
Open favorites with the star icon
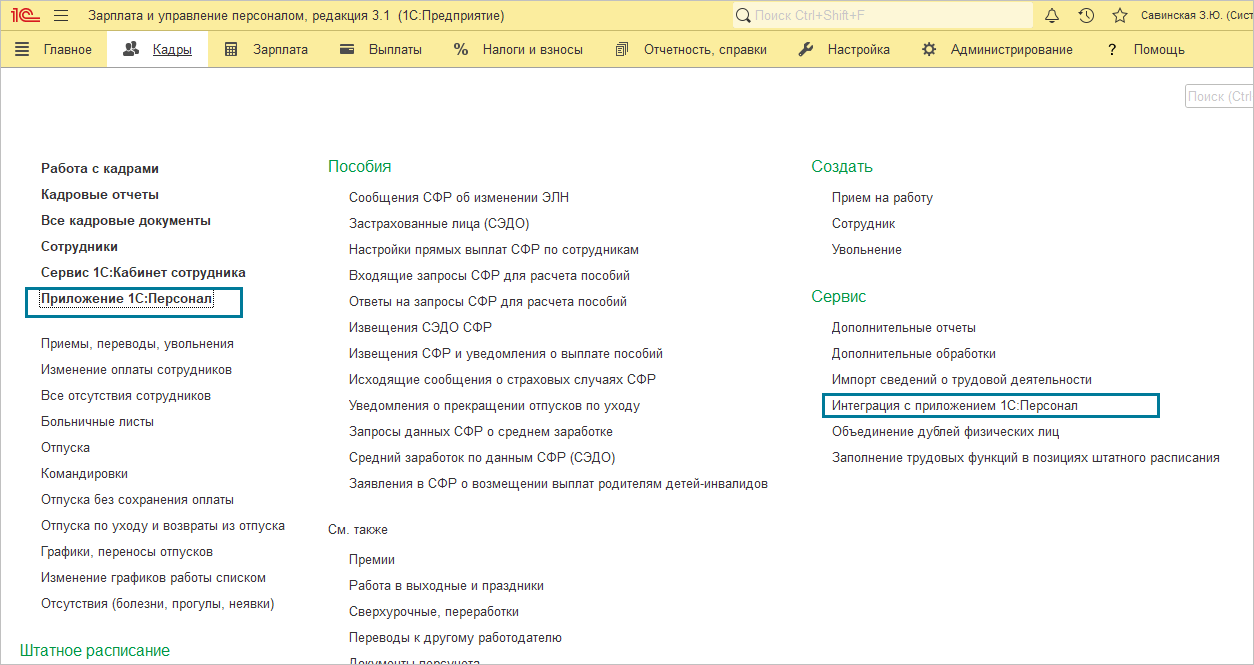tap(1120, 16)
